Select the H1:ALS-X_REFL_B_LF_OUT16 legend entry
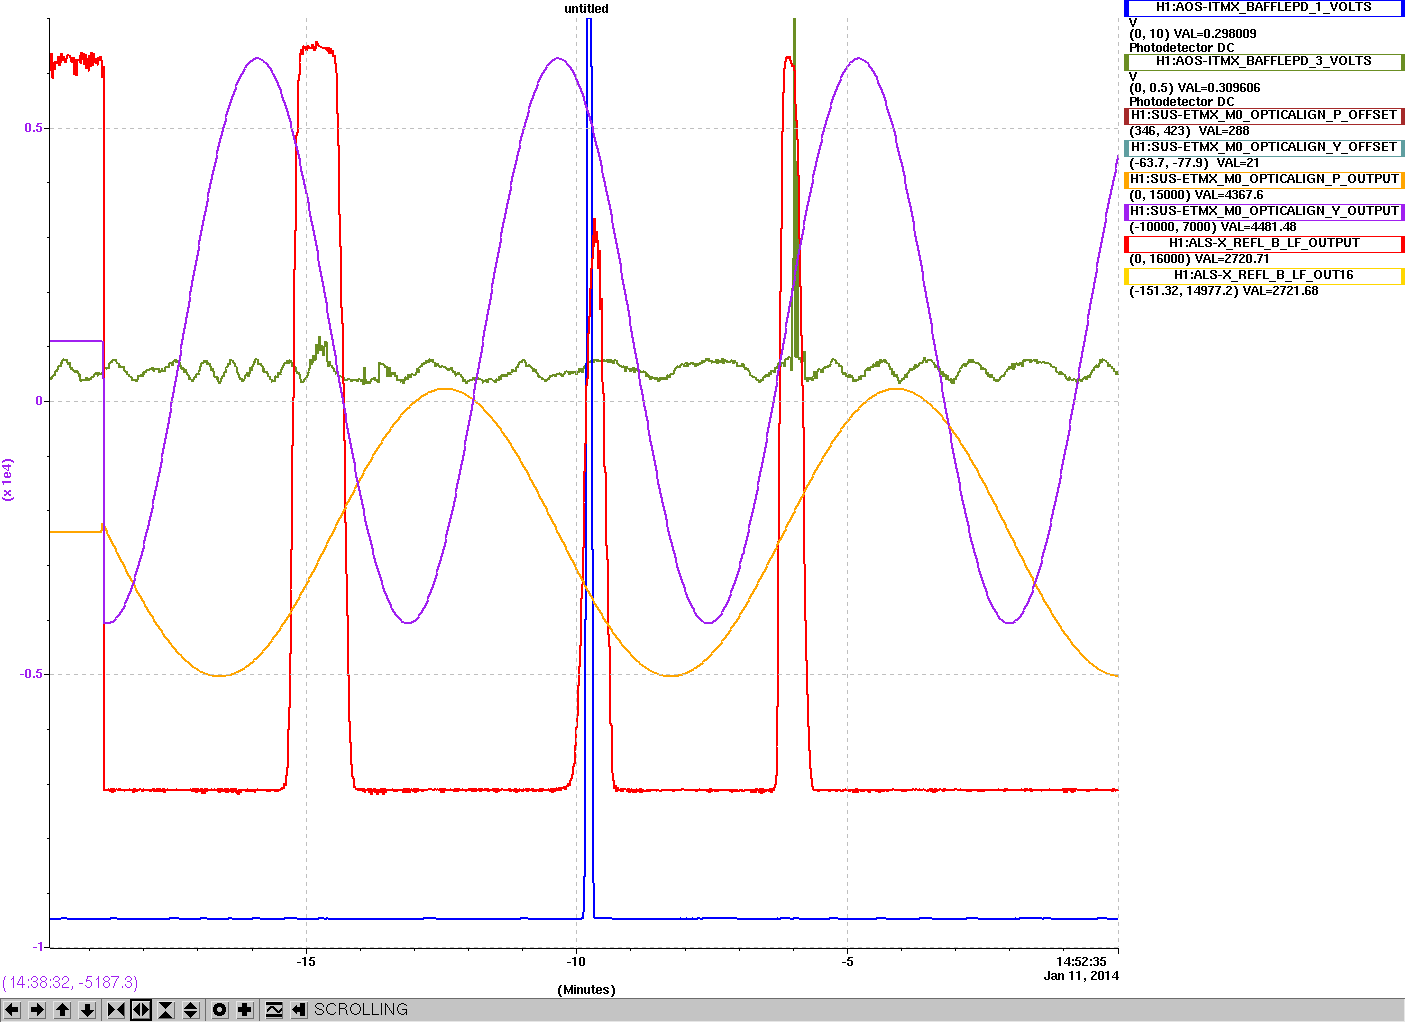Screen dimensions: 1405x1022 coord(1264,275)
